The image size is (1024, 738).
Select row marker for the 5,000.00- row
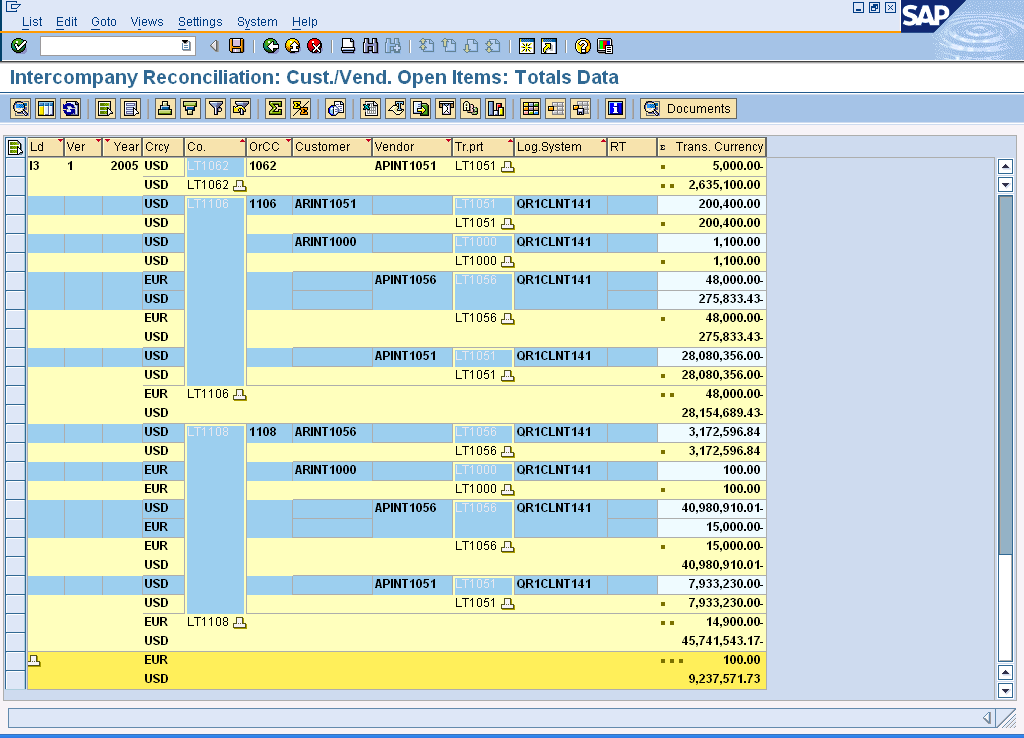click(x=15, y=166)
